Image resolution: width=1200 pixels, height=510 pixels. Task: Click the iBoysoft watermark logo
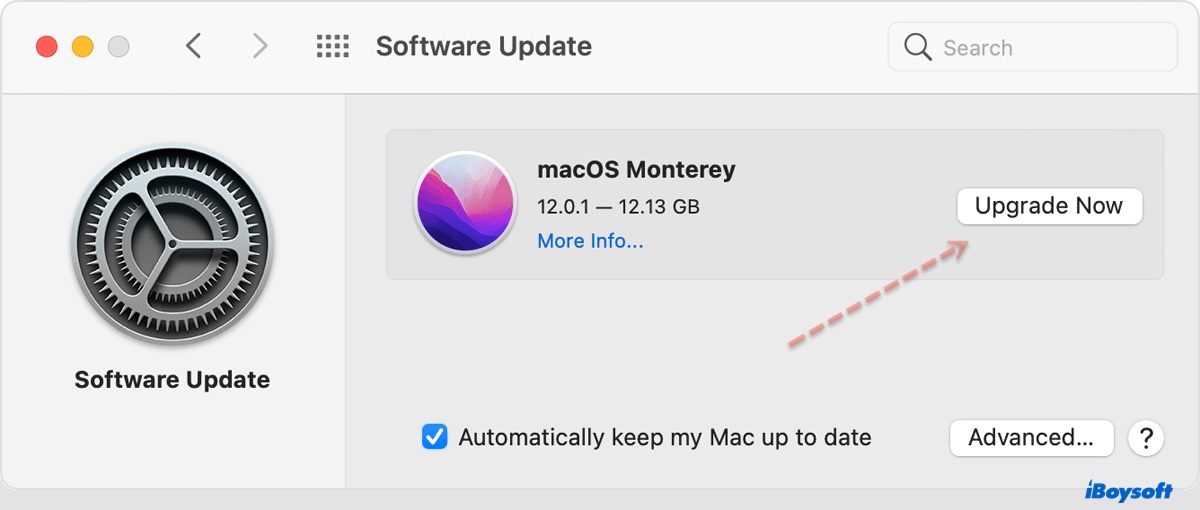click(x=1128, y=490)
